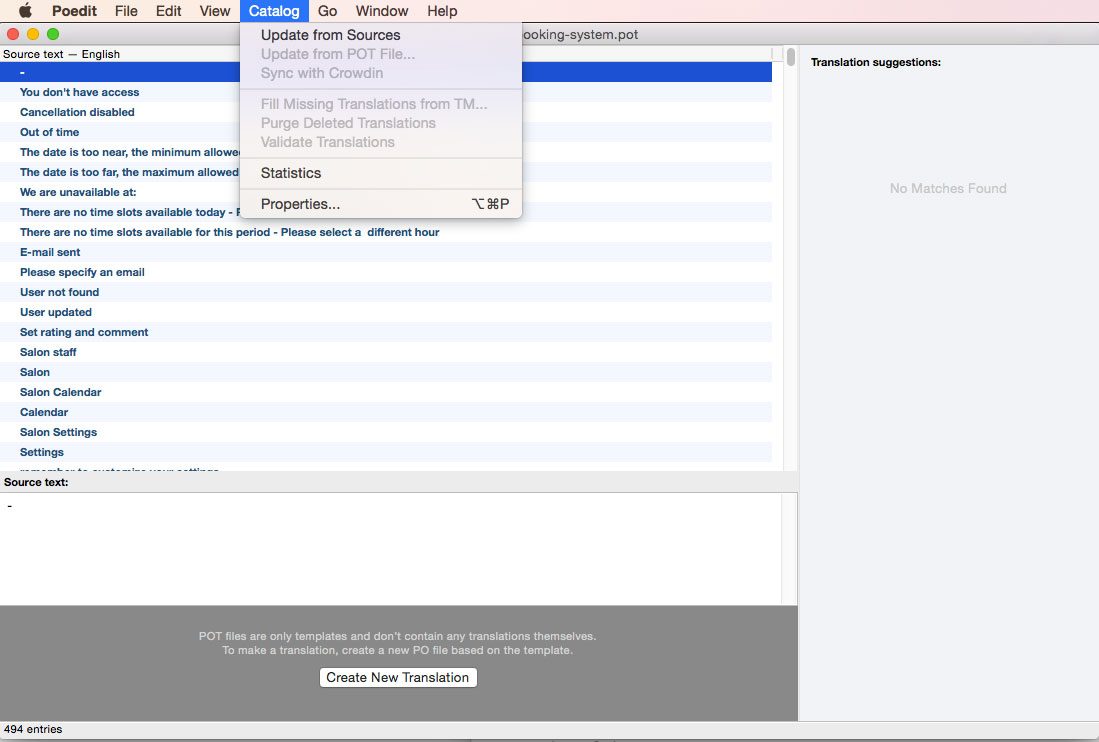Select the 'Cancellation disabled' entry
The height and width of the screenshot is (742, 1099).
click(x=77, y=112)
